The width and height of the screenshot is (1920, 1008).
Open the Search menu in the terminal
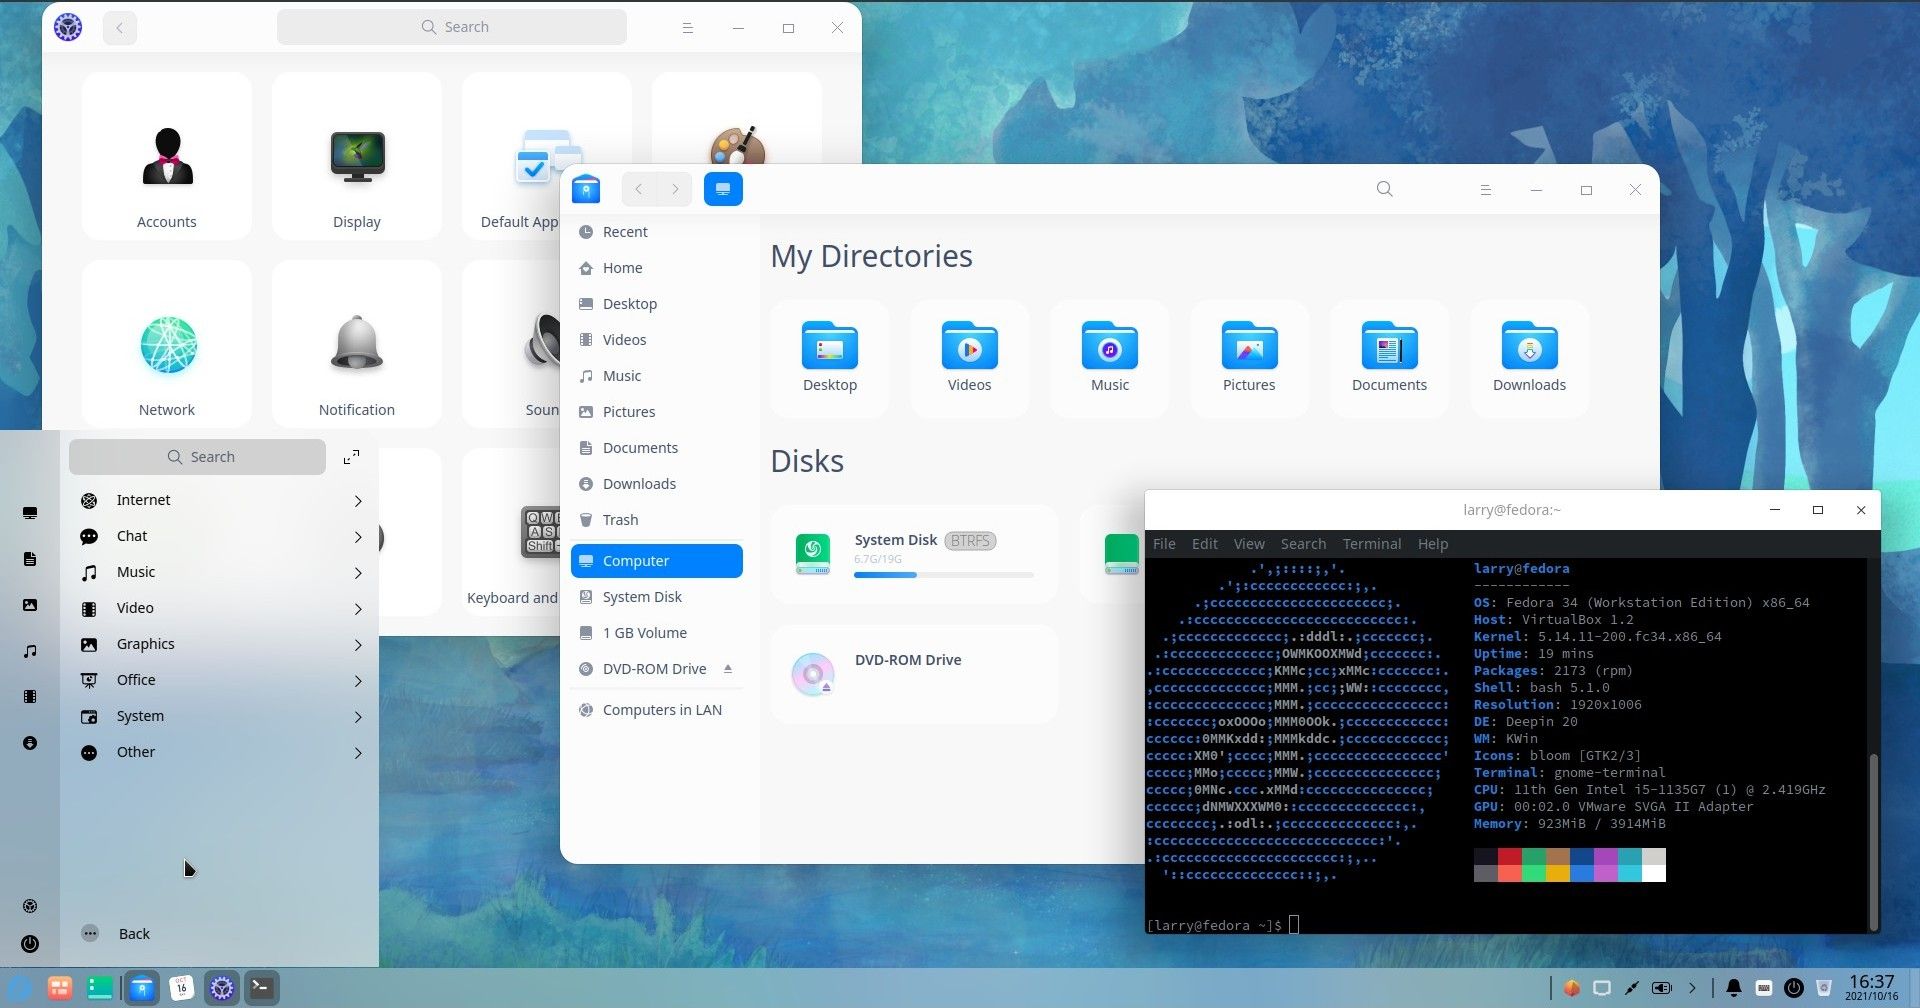(x=1303, y=543)
